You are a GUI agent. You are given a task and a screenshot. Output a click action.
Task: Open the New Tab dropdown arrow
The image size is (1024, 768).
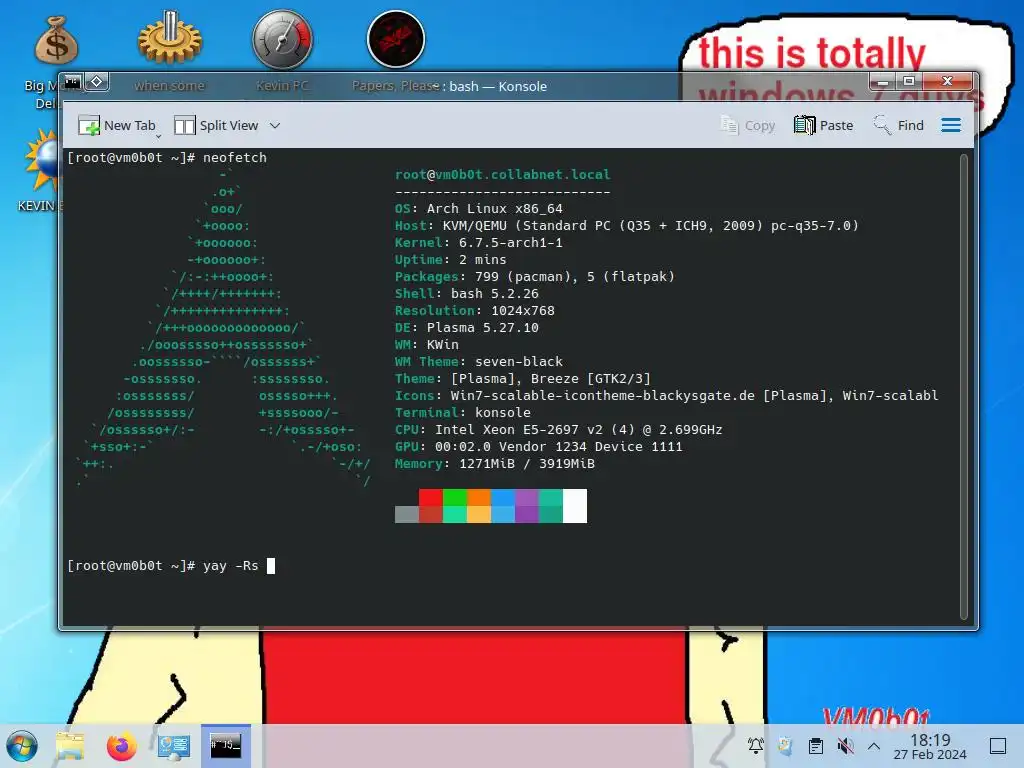click(158, 136)
